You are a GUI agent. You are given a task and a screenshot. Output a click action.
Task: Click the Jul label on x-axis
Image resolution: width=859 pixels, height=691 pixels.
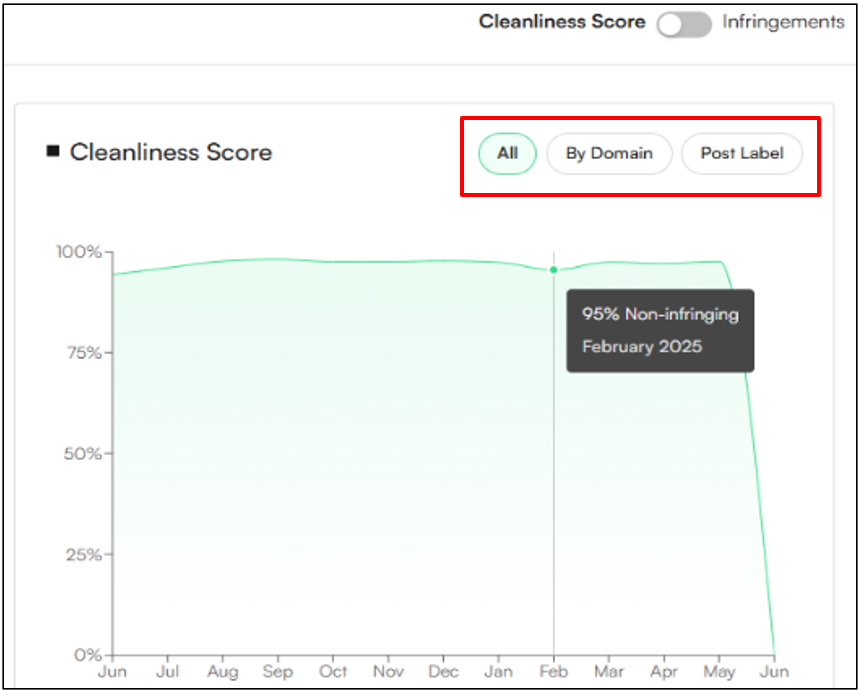[167, 671]
